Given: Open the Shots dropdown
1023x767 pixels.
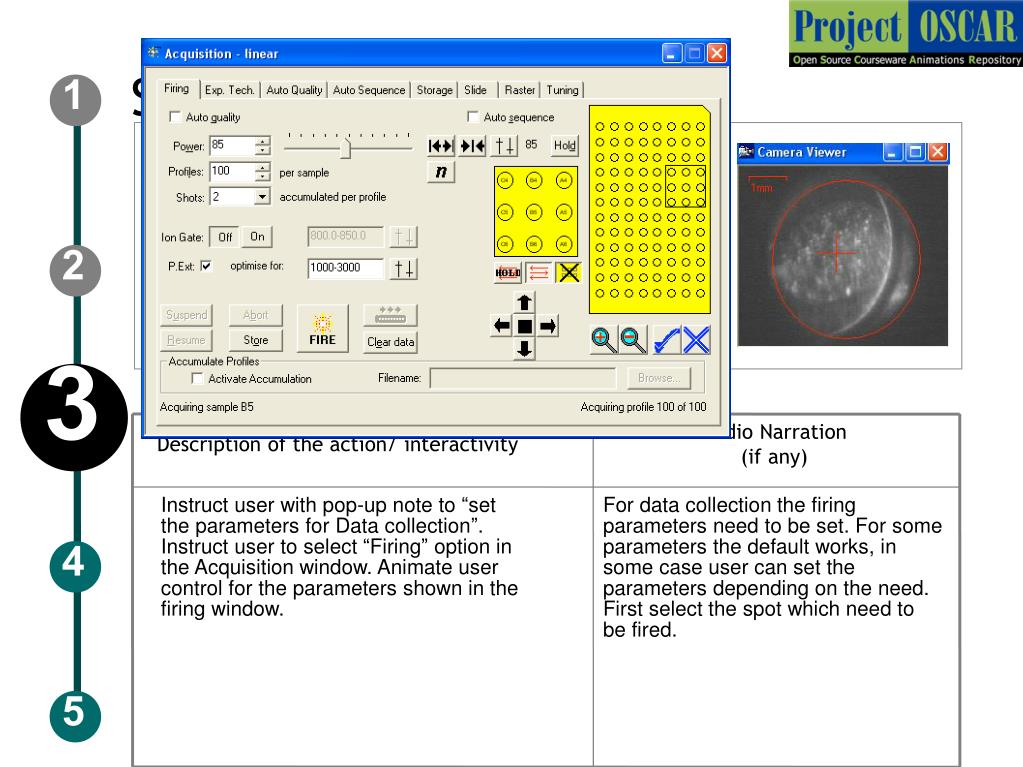Looking at the screenshot, I should 262,196.
